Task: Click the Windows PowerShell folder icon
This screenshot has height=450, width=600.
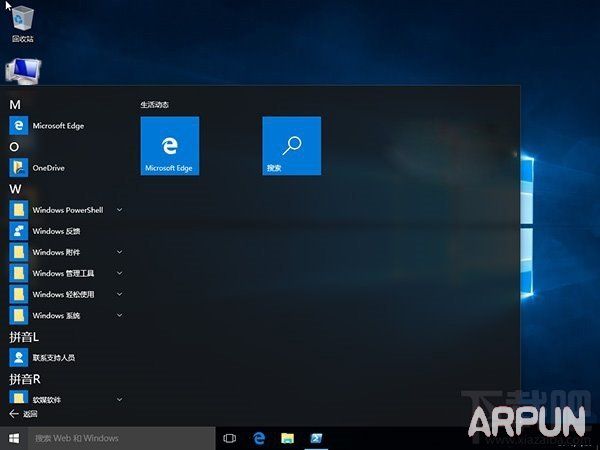Action: click(19, 210)
